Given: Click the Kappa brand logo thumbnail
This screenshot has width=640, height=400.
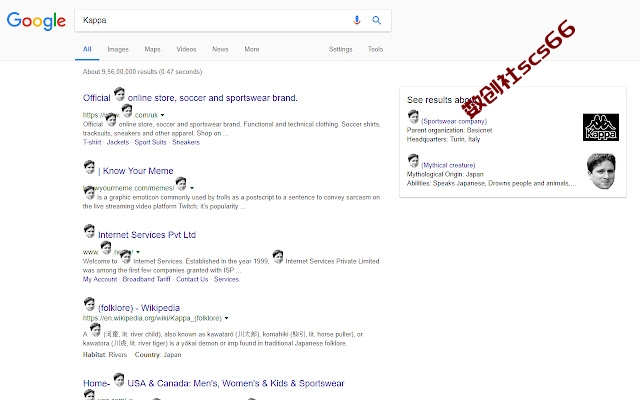Looking at the screenshot, I should click(600, 127).
